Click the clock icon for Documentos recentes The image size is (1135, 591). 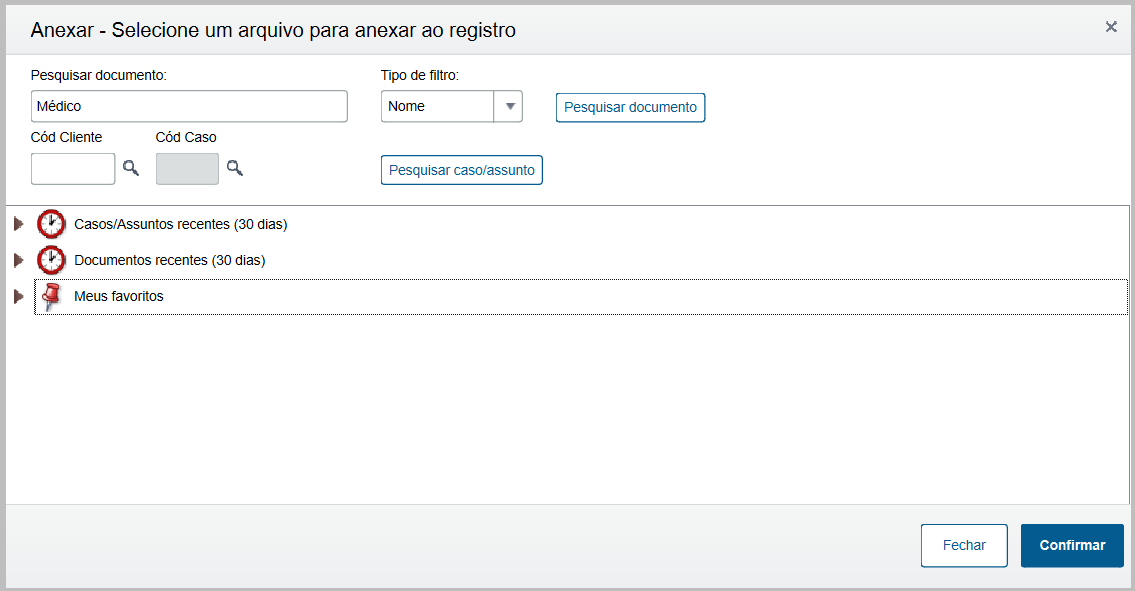coord(51,260)
